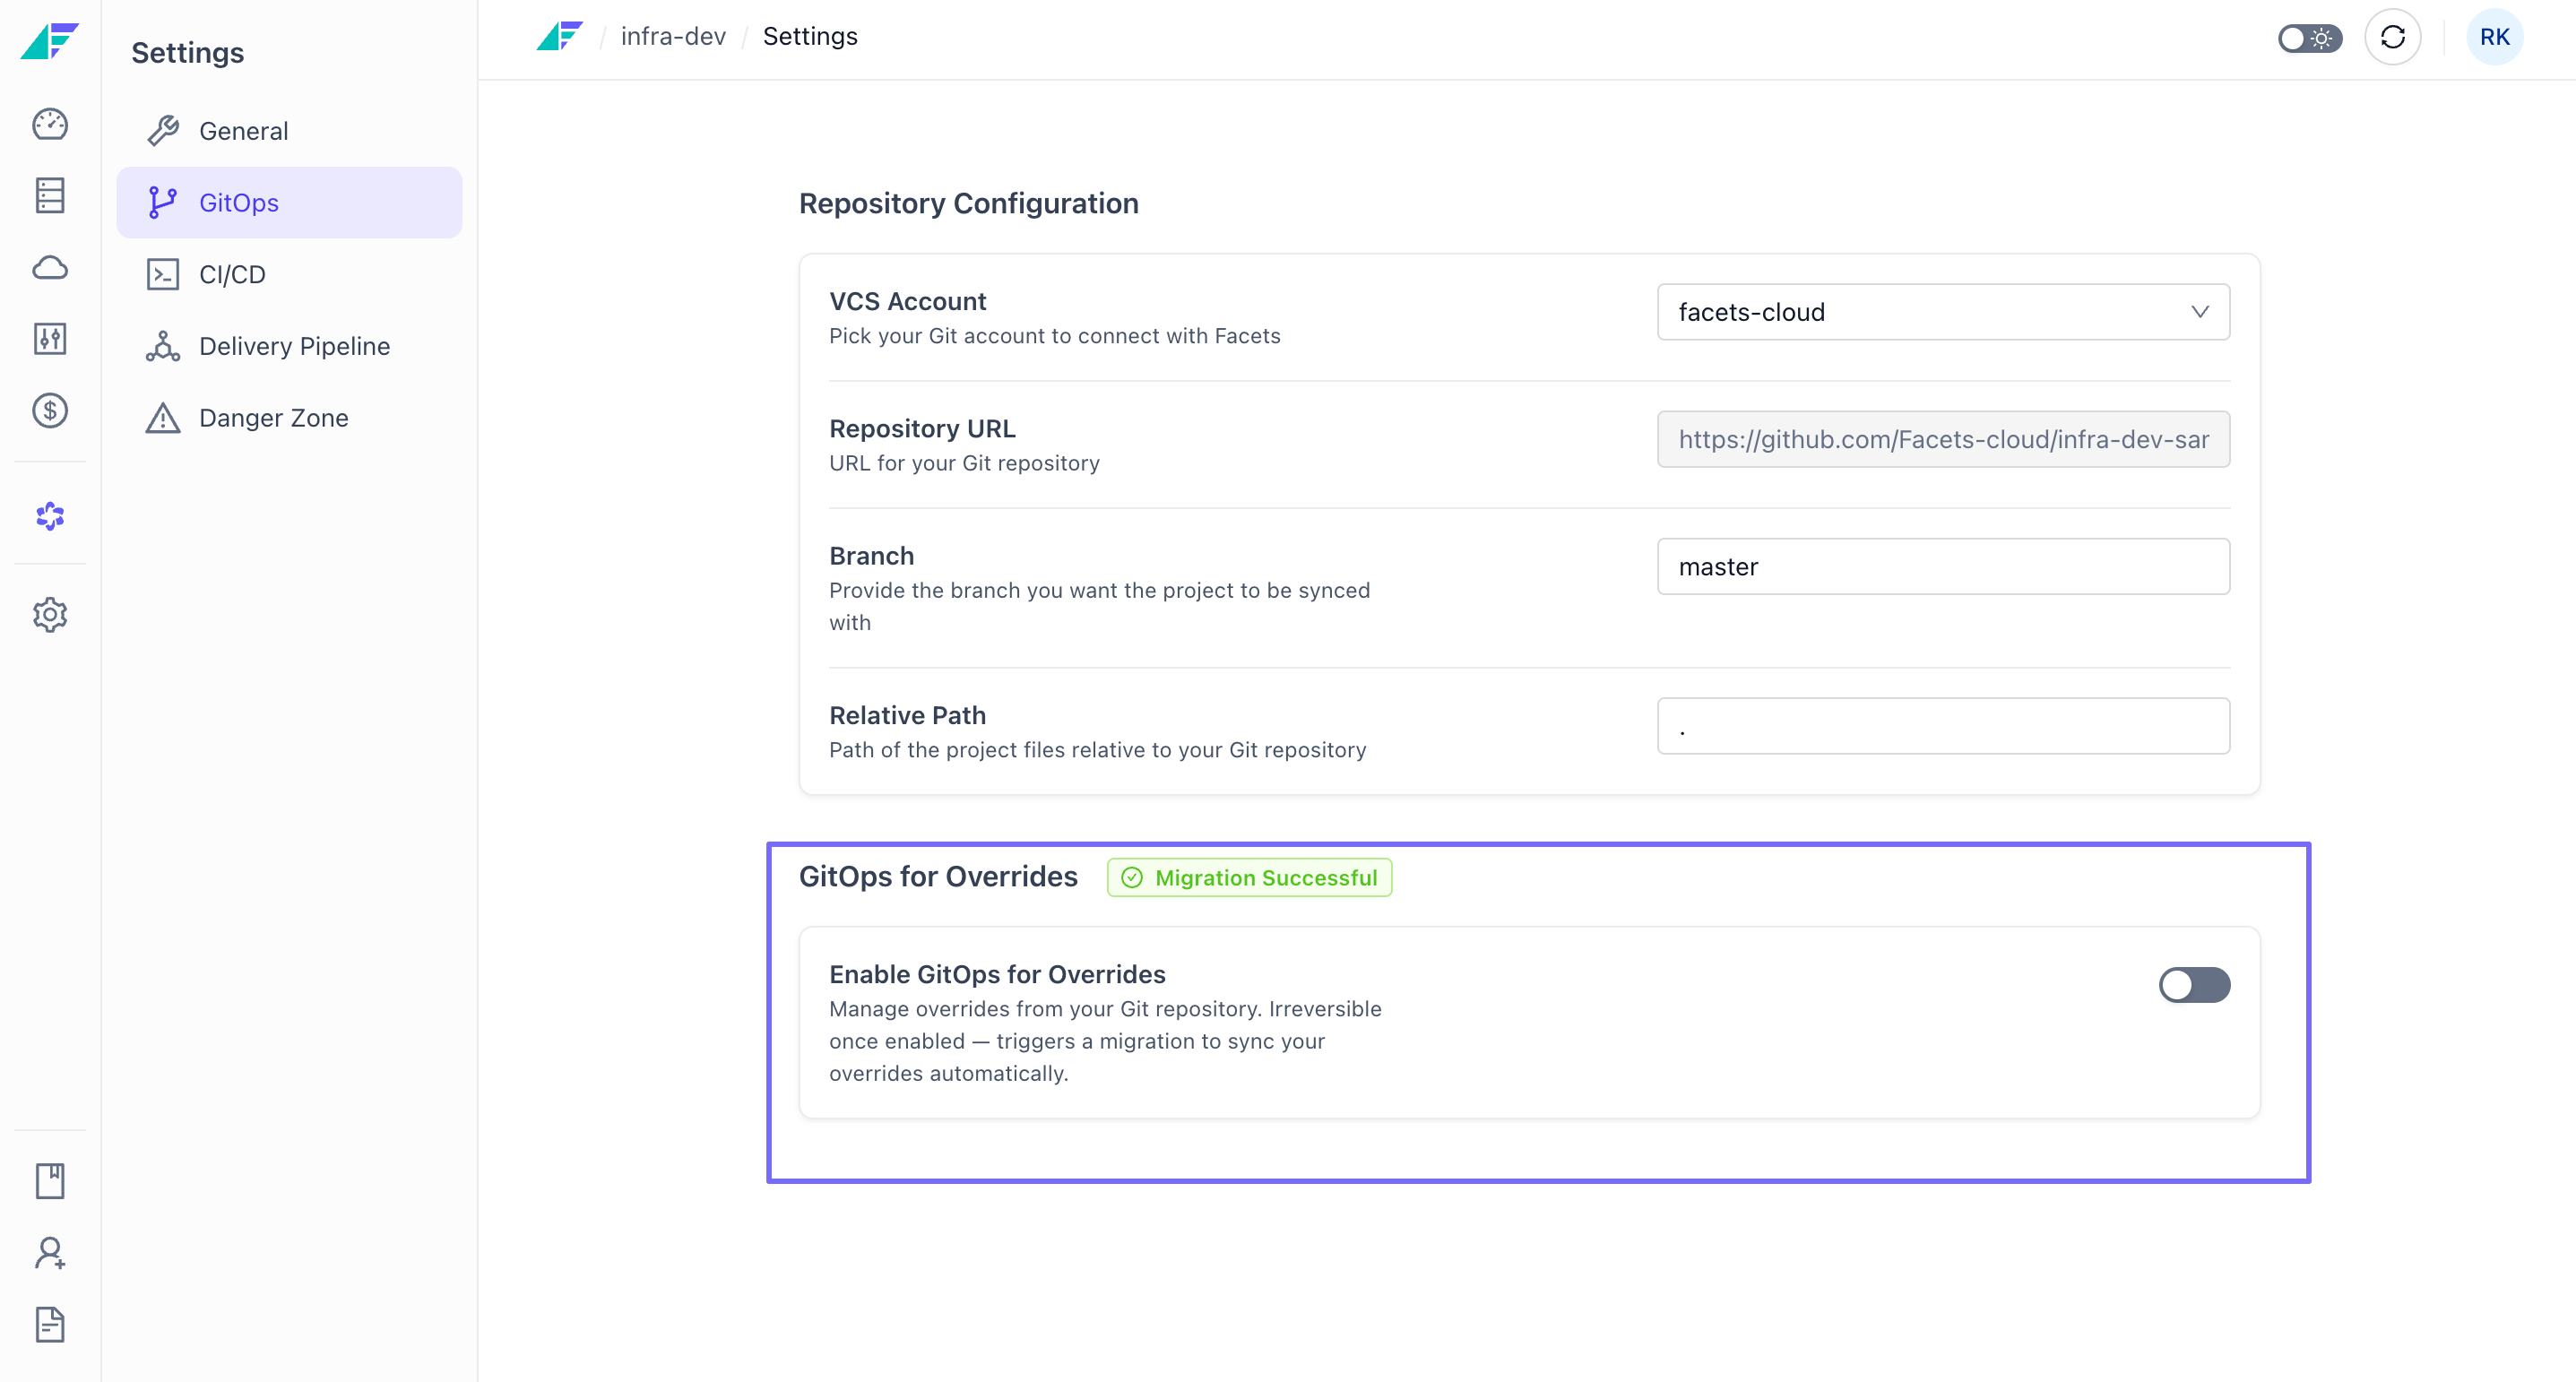Viewport: 2576px width, 1382px height.
Task: Click the refresh button in header
Action: click(x=2392, y=38)
